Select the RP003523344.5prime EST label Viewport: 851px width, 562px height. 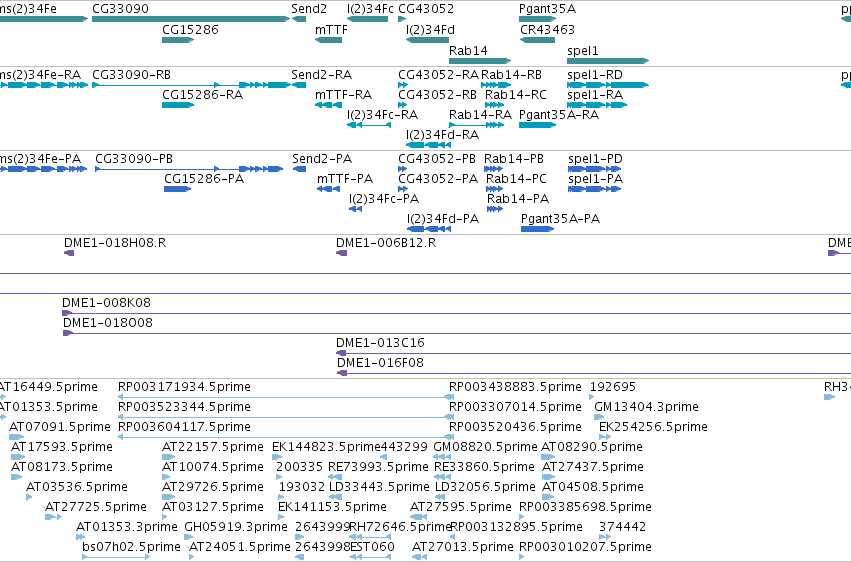click(185, 406)
